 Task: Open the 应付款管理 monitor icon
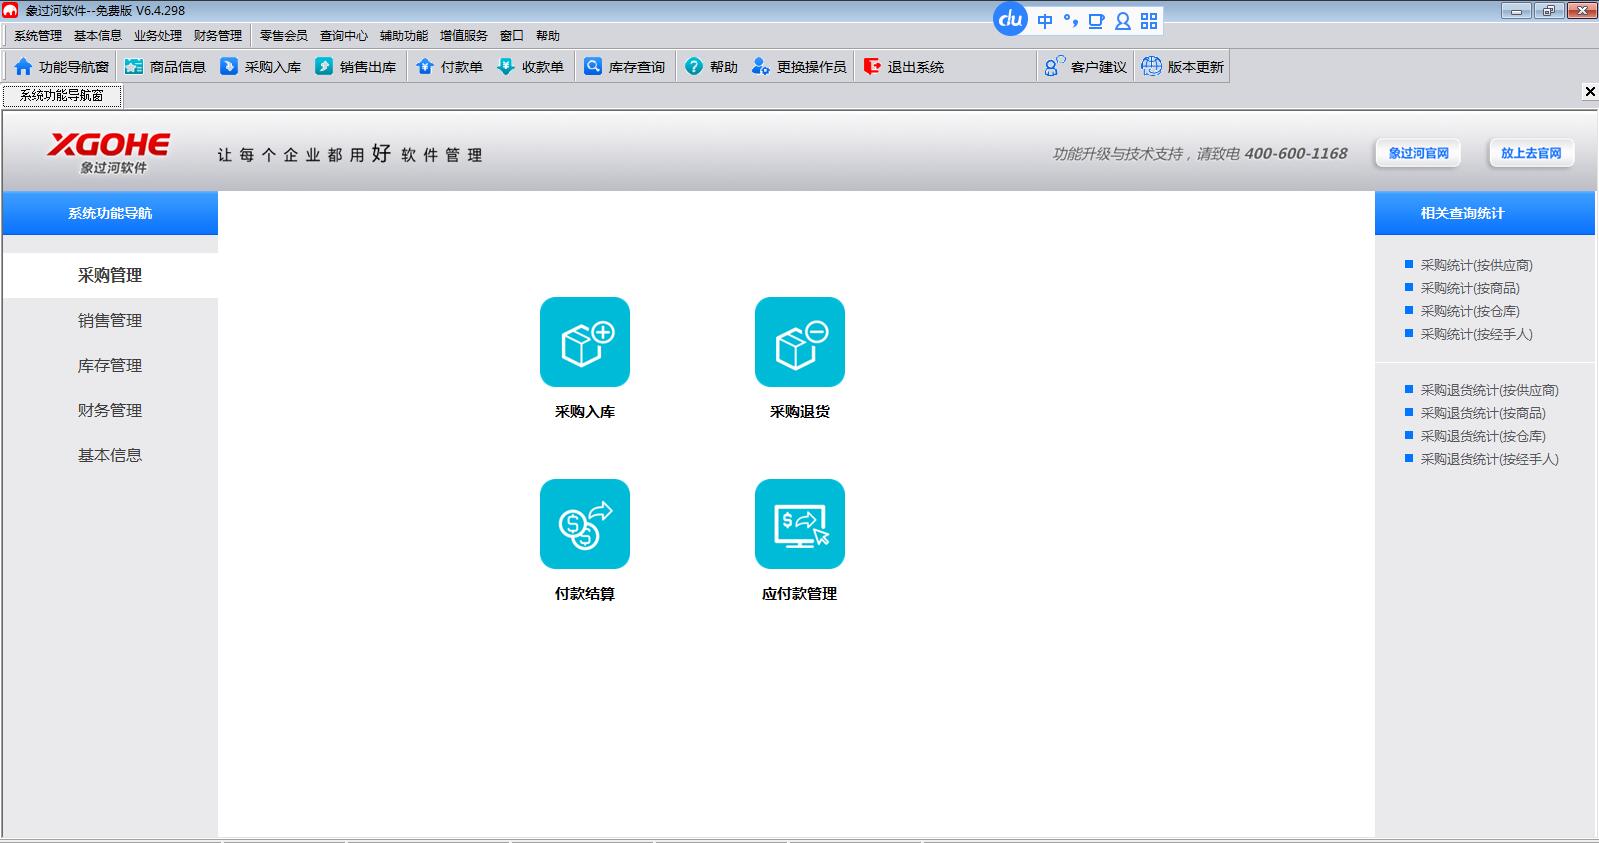click(x=800, y=524)
